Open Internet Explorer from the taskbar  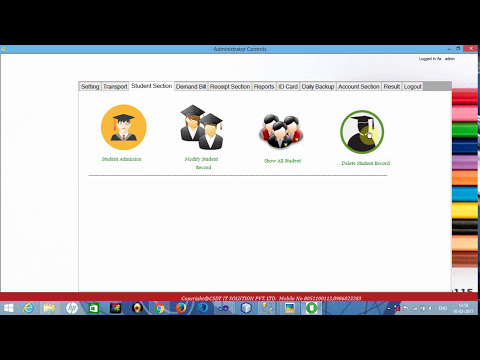29,308
